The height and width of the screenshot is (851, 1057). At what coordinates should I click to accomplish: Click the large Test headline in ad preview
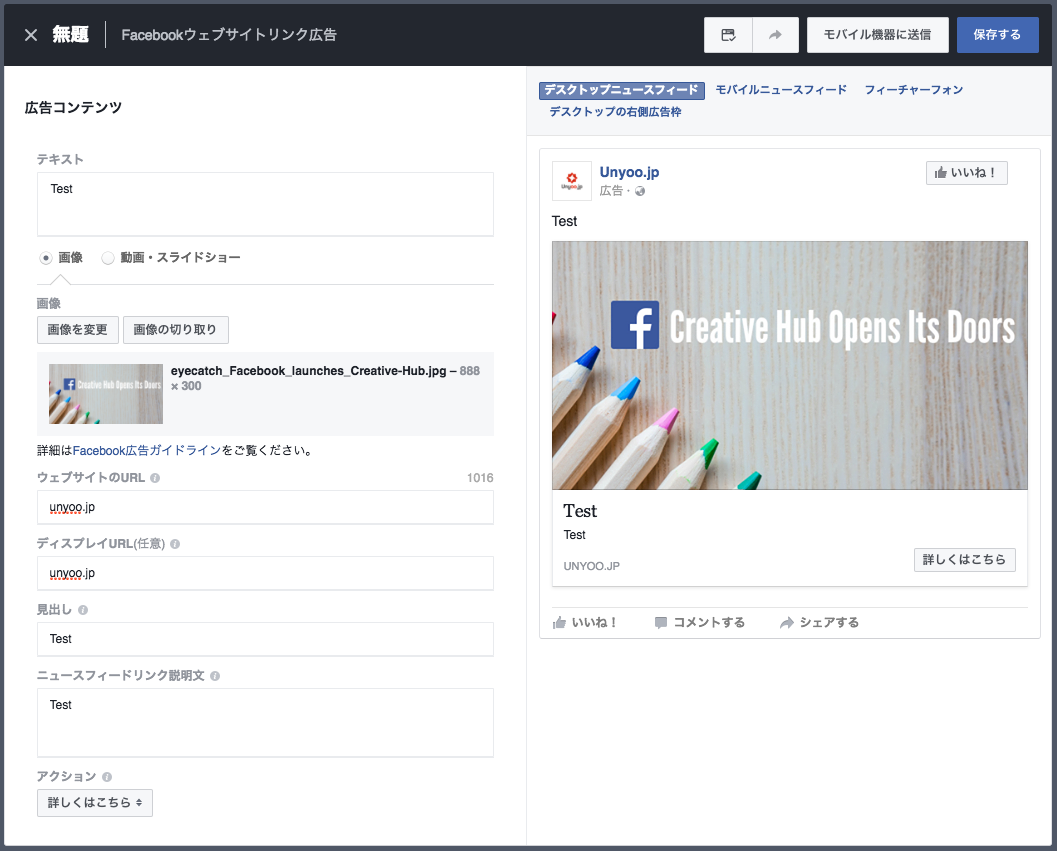580,511
